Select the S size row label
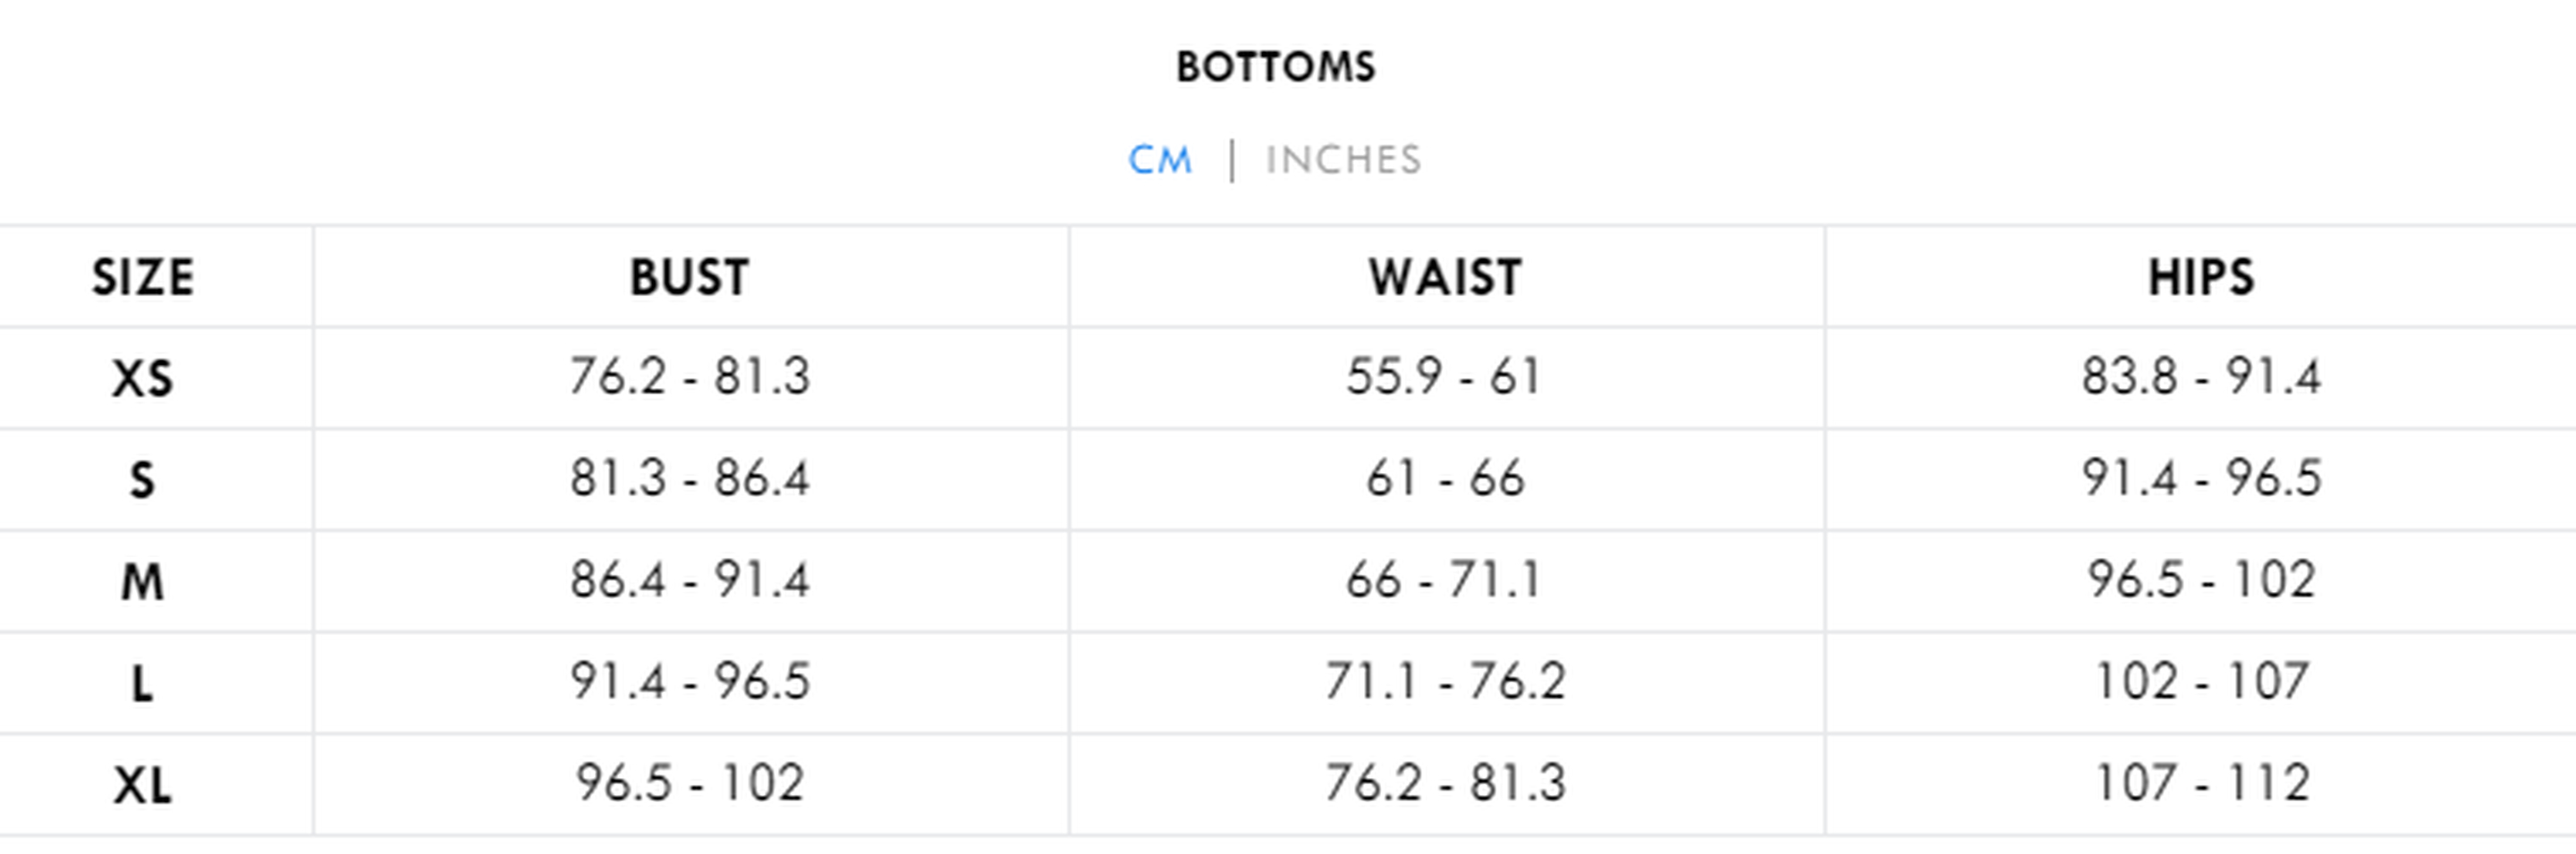Screen dimensions: 2576x854 coord(143,481)
